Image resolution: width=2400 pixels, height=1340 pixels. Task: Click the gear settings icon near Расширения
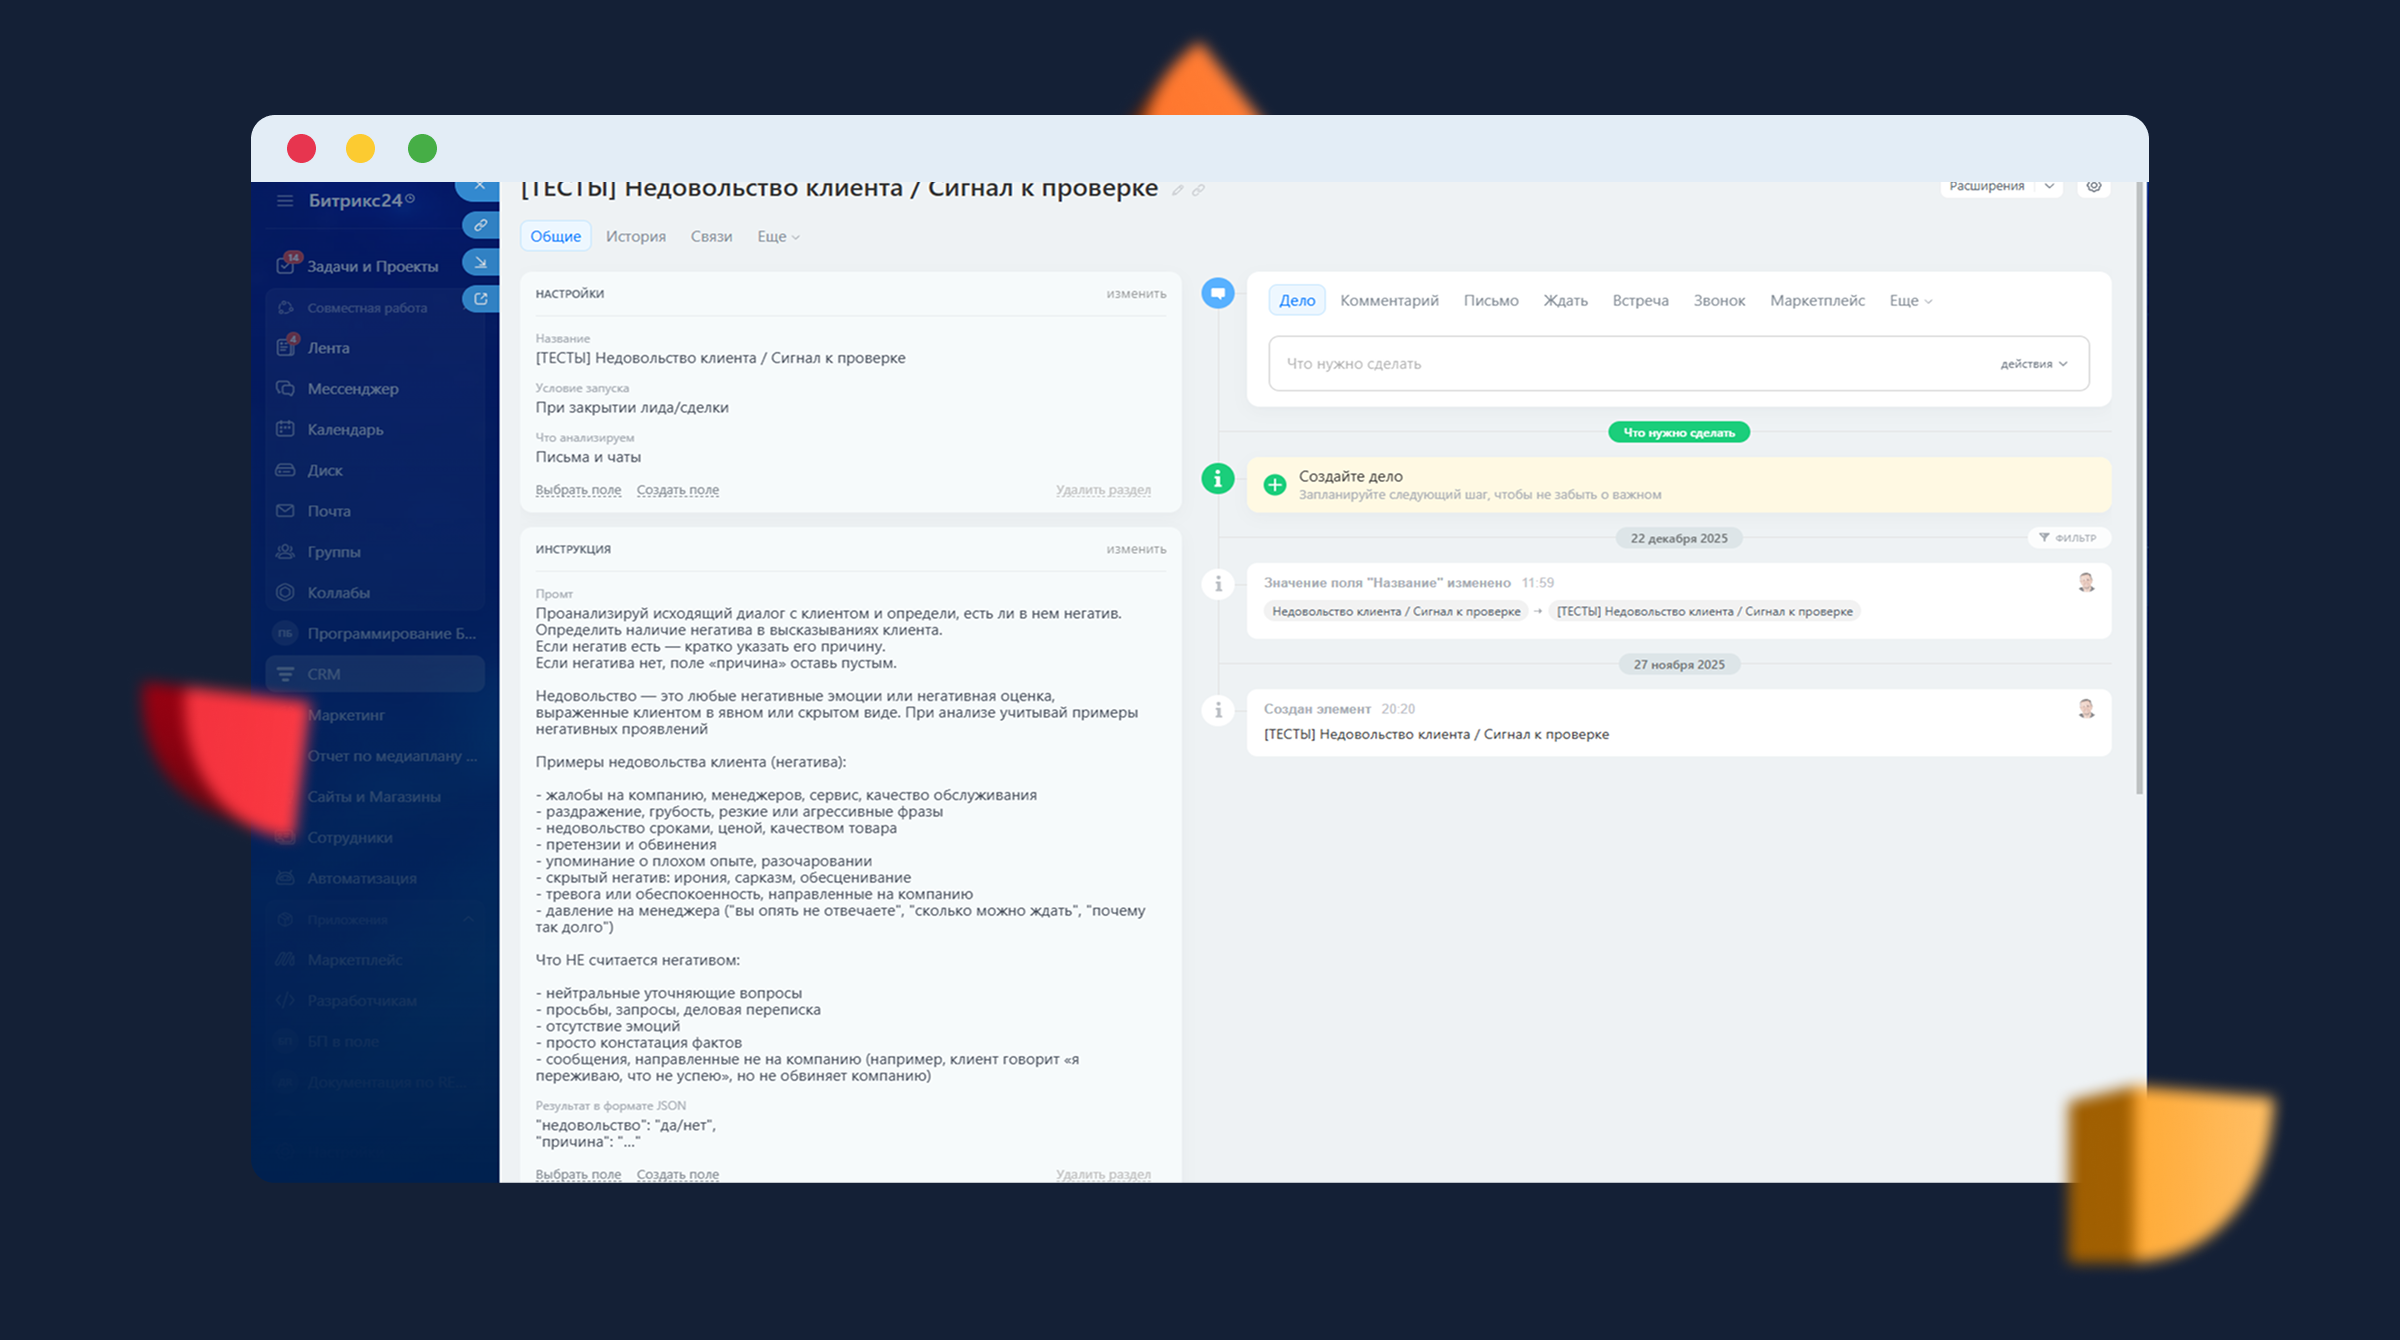(x=2093, y=187)
